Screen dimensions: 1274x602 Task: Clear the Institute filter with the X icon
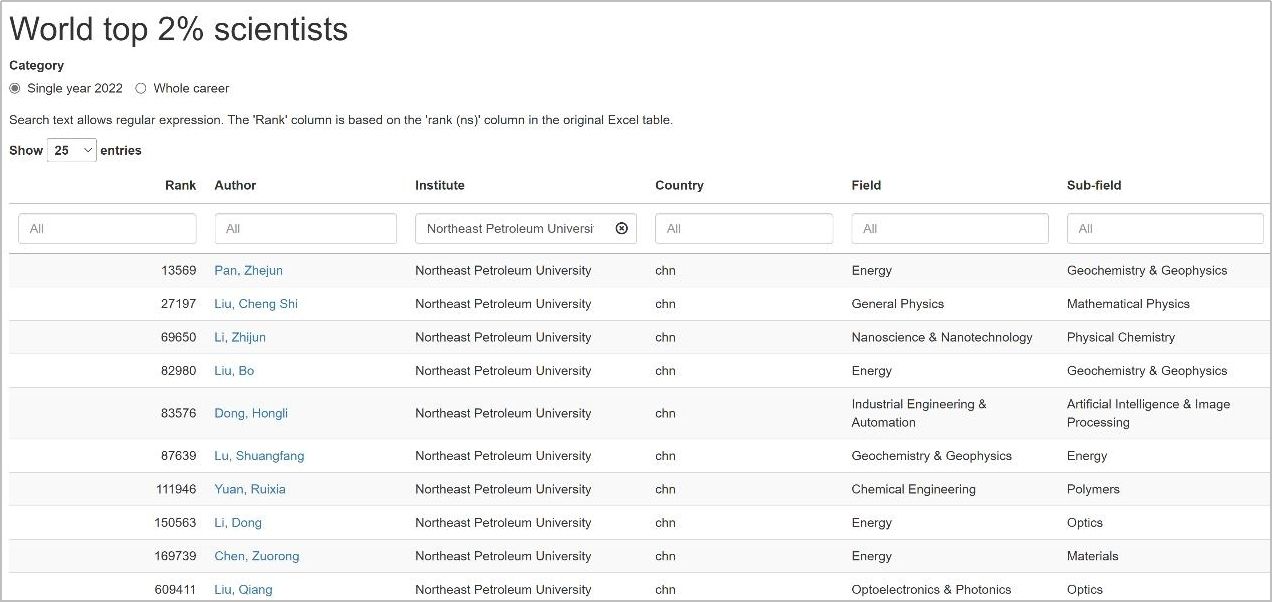pos(621,229)
